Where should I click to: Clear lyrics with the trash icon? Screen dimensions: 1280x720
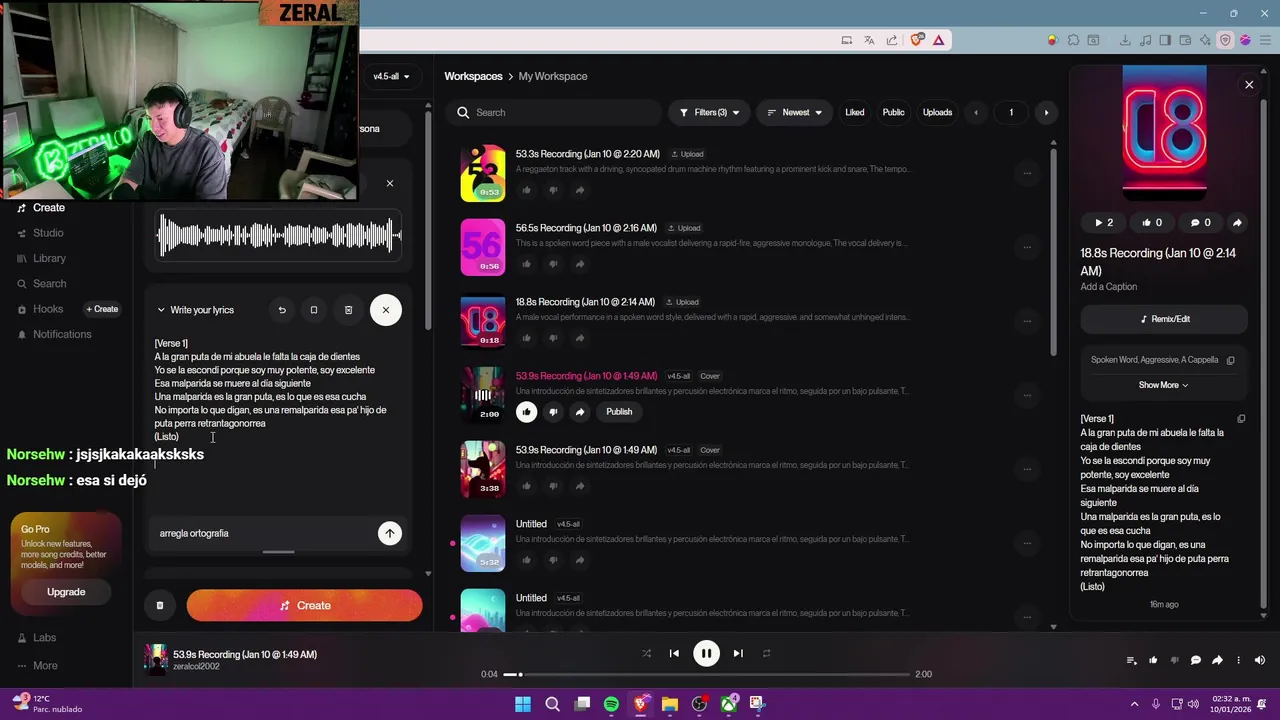[348, 310]
